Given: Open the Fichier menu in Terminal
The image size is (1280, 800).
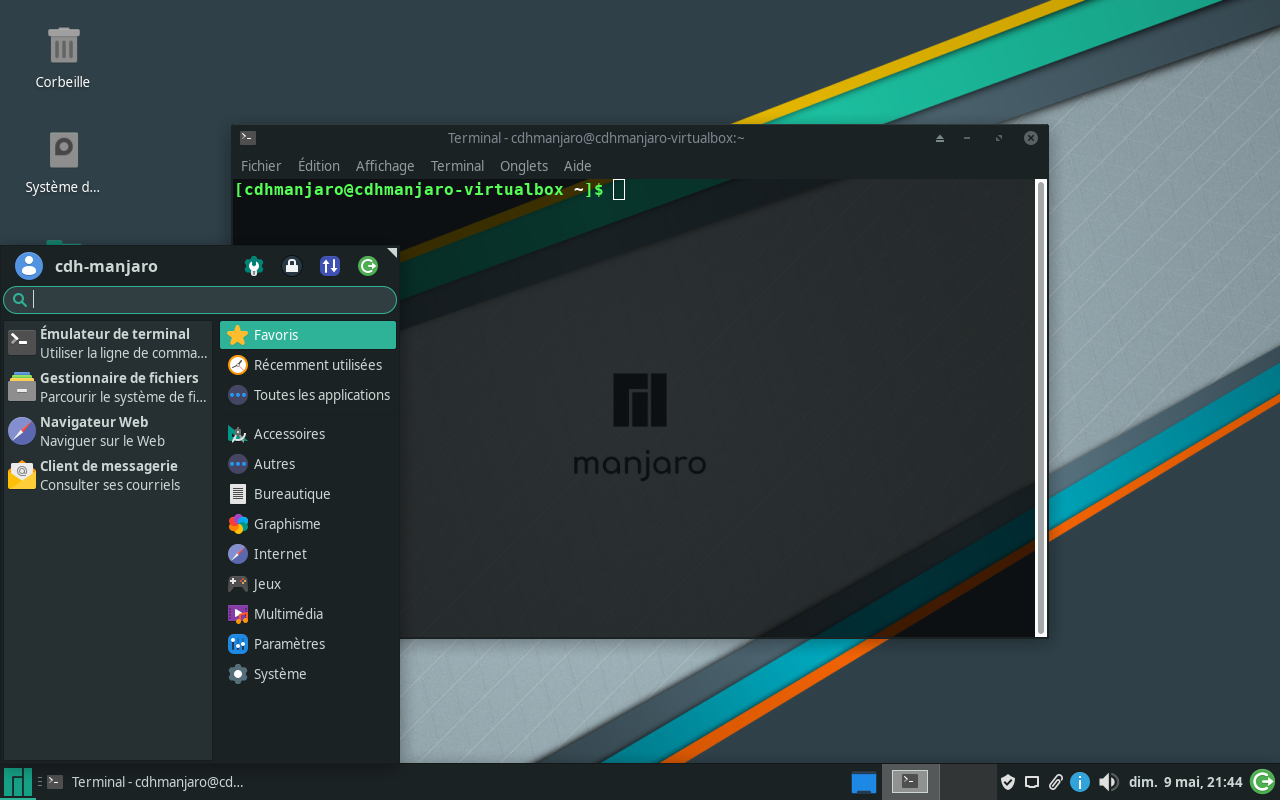Looking at the screenshot, I should click(260, 165).
